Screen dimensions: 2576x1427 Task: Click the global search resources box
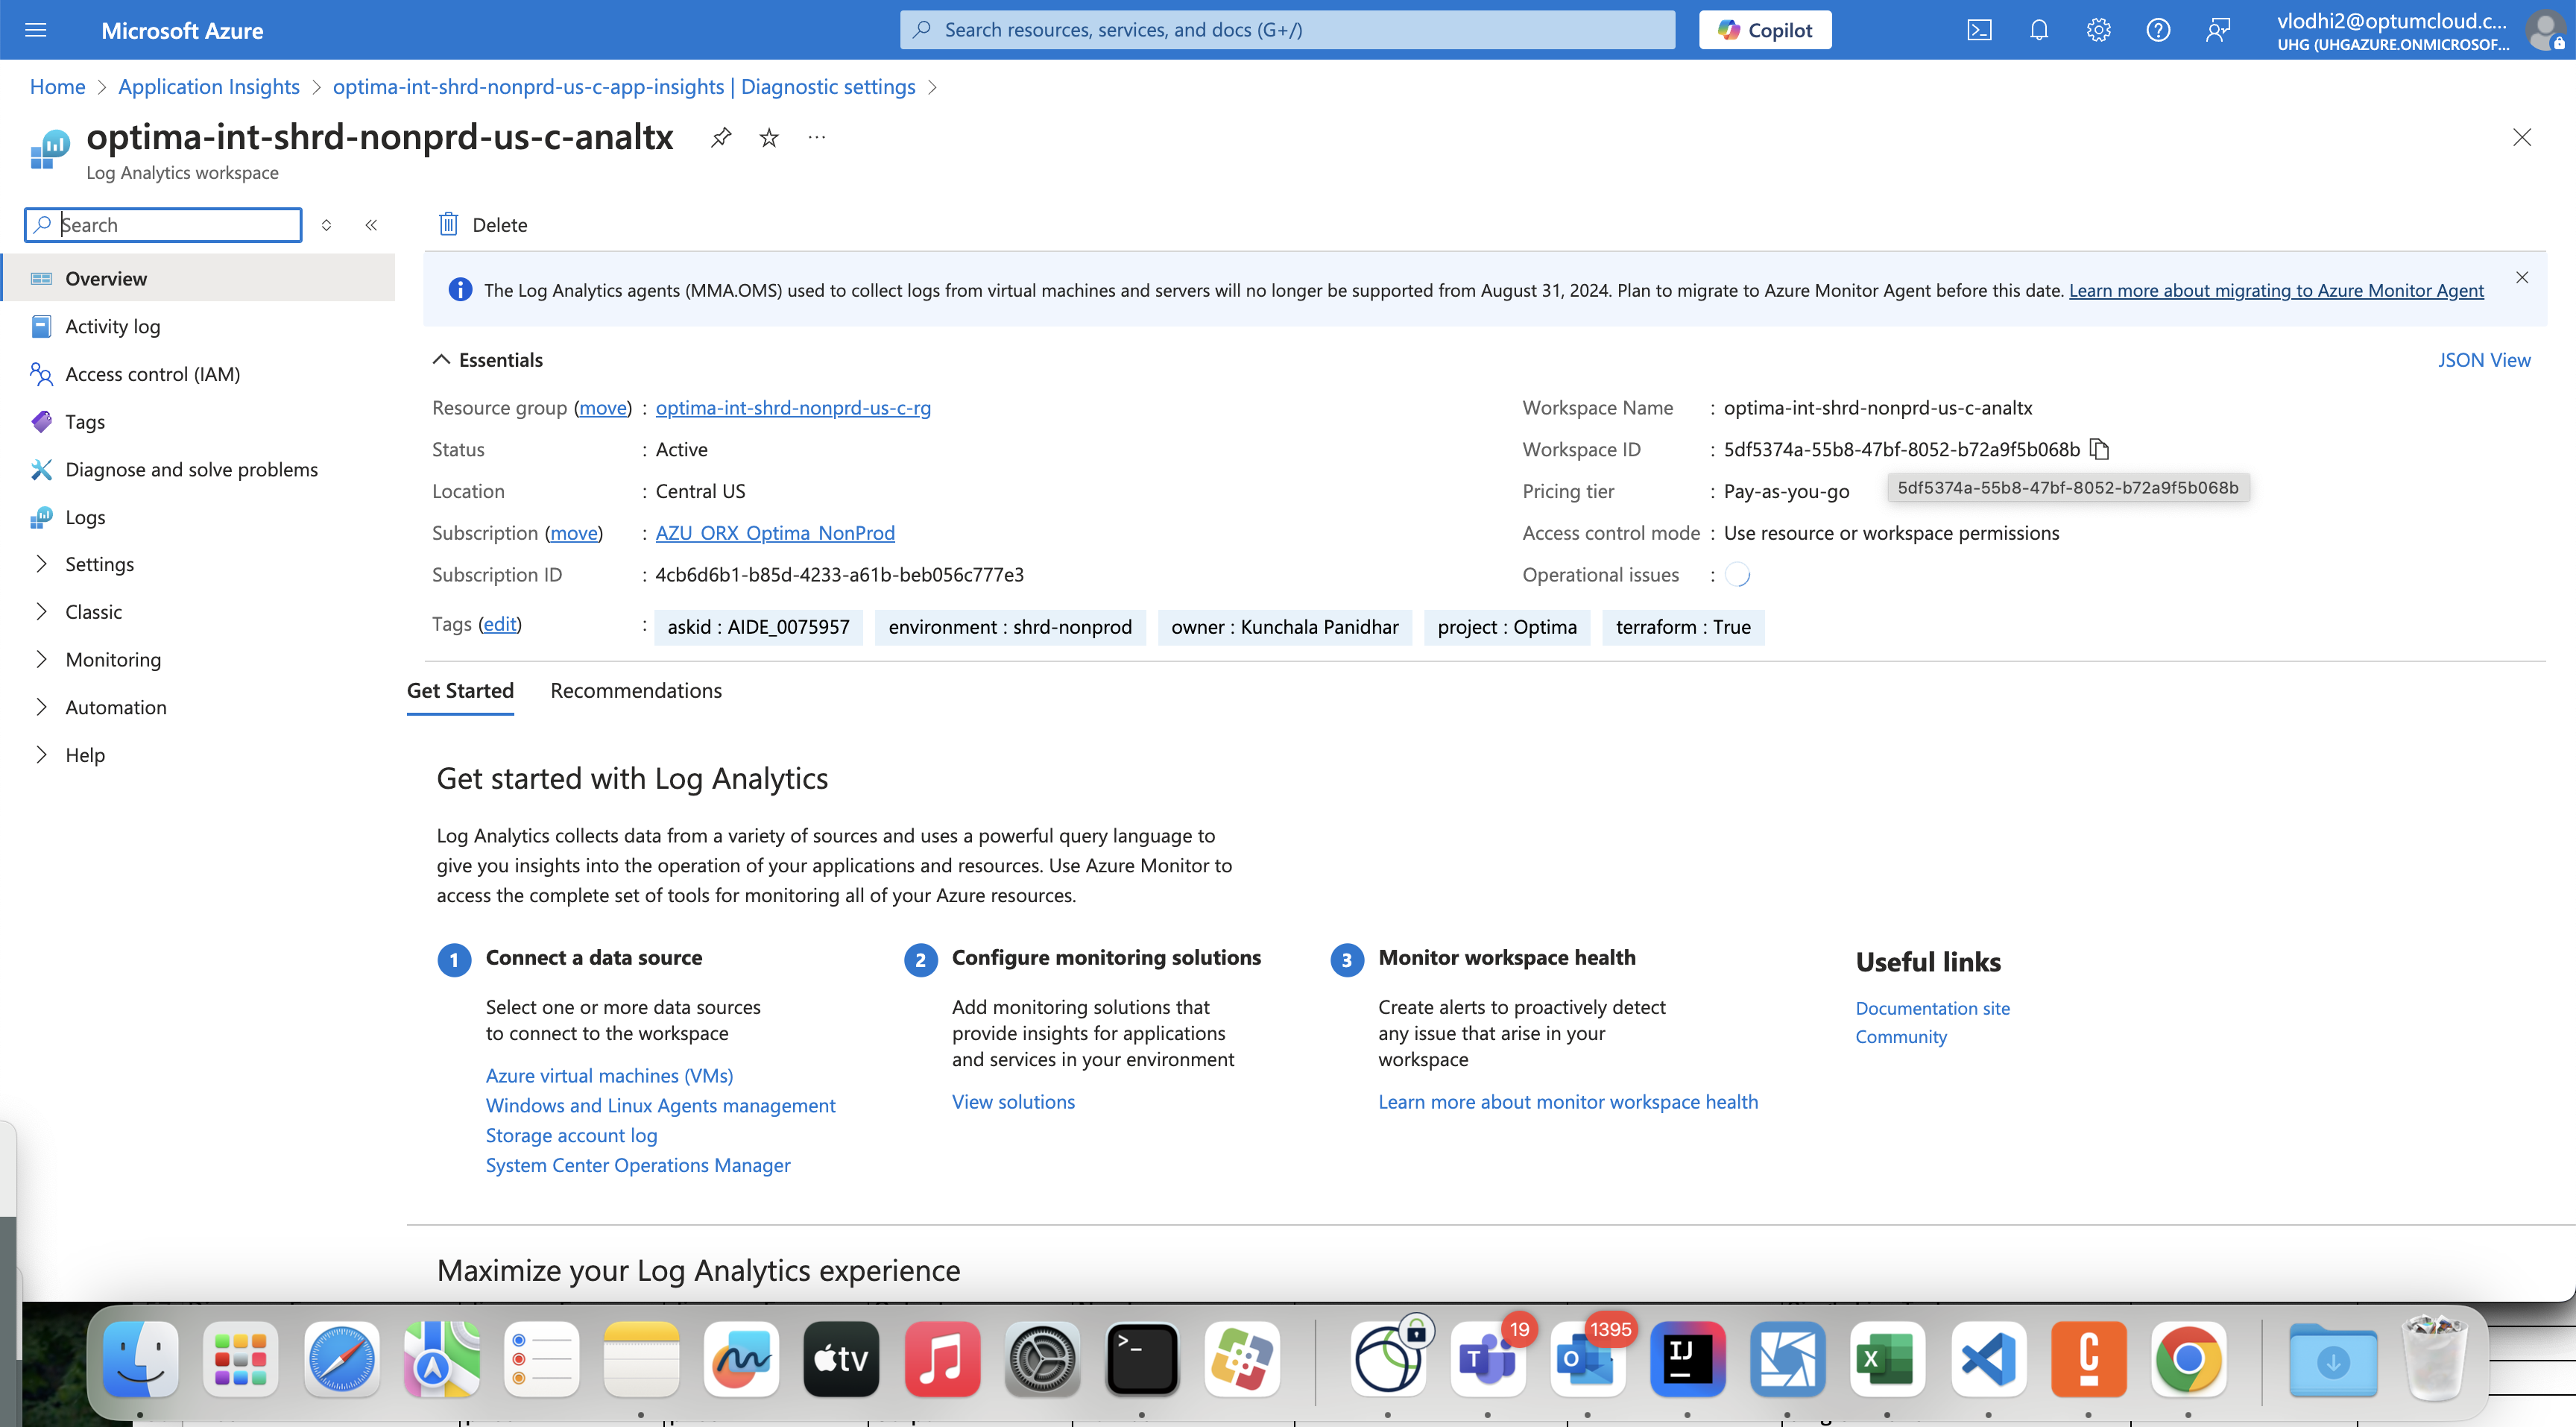coord(1287,30)
